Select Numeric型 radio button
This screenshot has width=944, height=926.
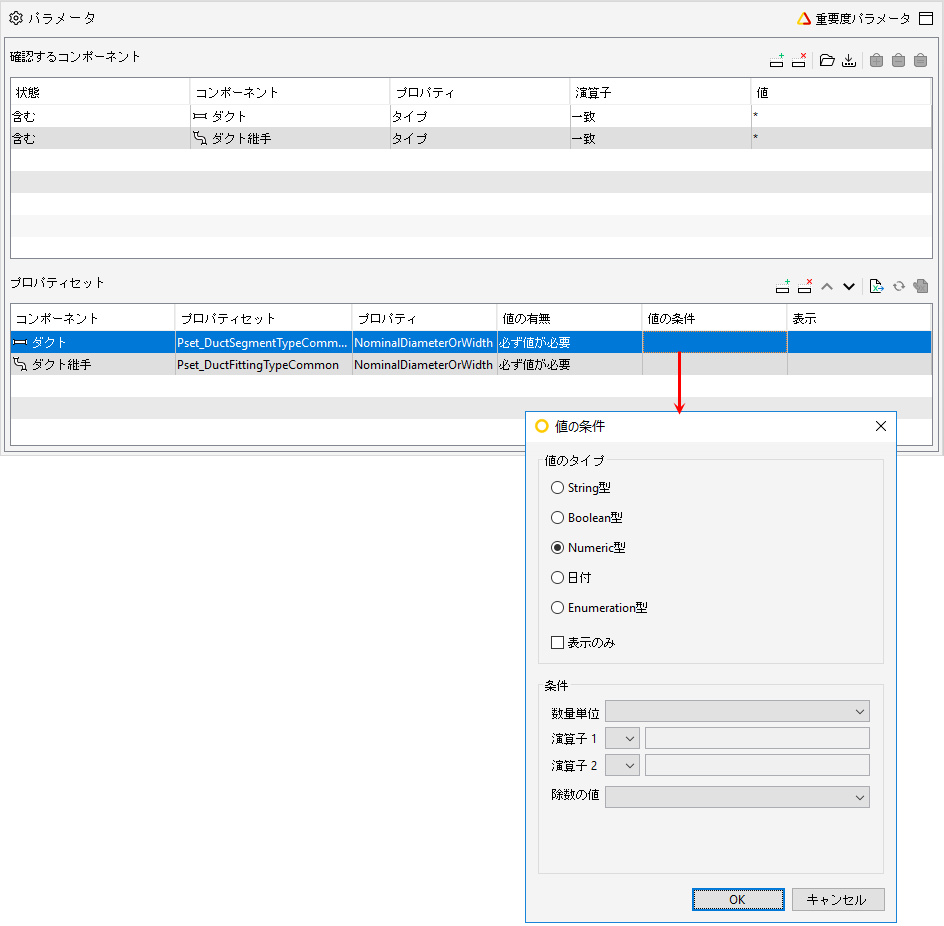point(557,548)
